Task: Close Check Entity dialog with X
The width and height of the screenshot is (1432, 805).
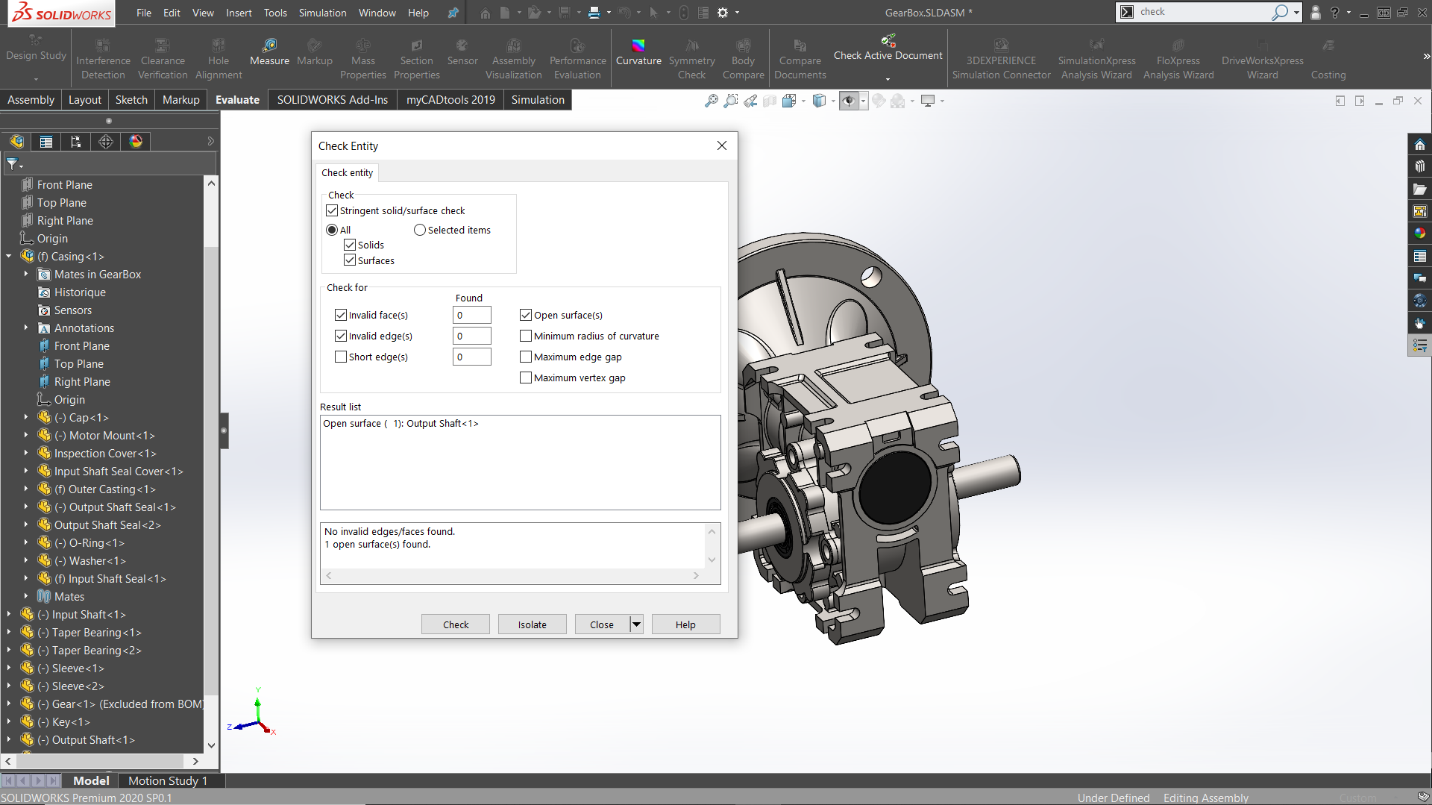Action: (722, 146)
